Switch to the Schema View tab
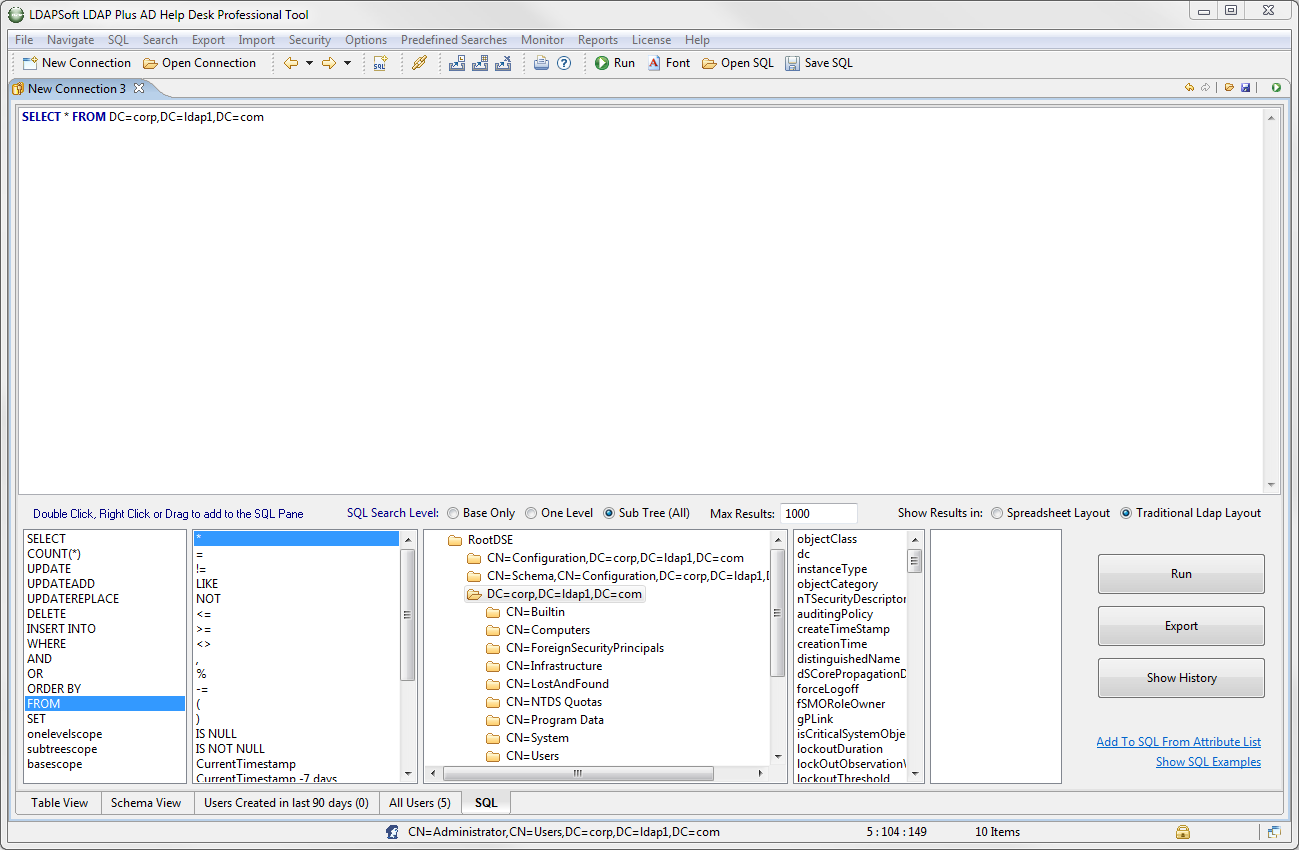 (x=146, y=803)
